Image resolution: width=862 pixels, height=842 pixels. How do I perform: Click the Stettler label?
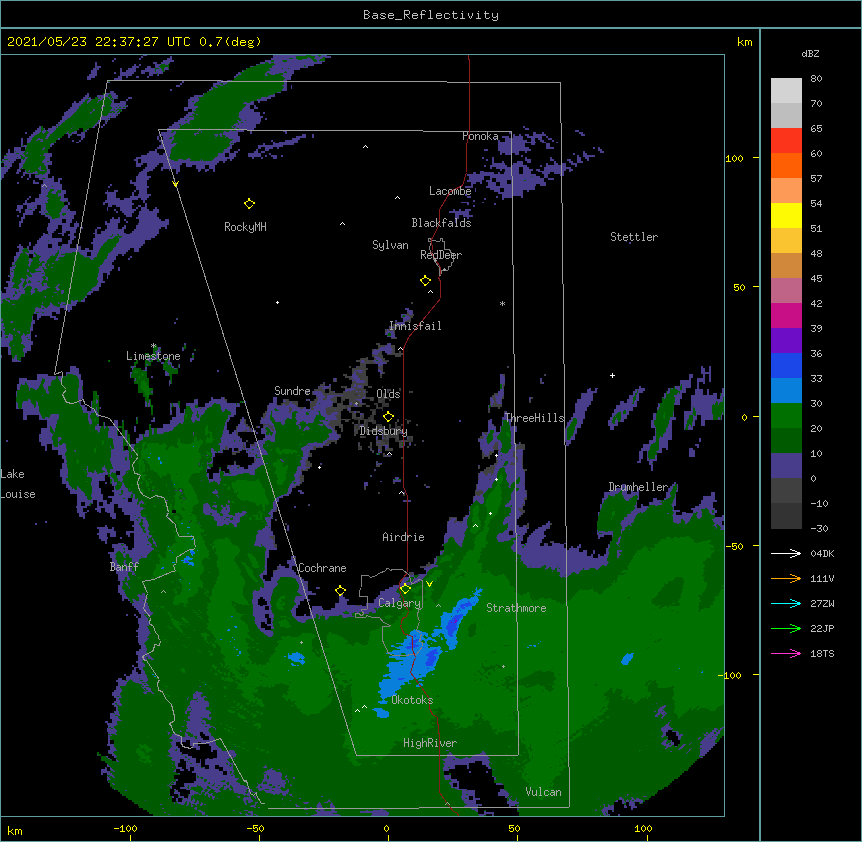(x=634, y=237)
